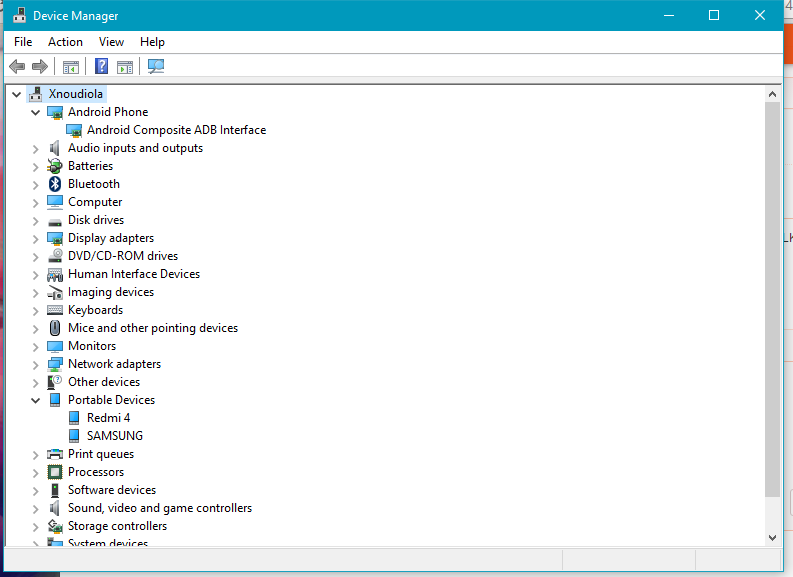Collapse the Android Phone category
The height and width of the screenshot is (577, 793).
[36, 113]
